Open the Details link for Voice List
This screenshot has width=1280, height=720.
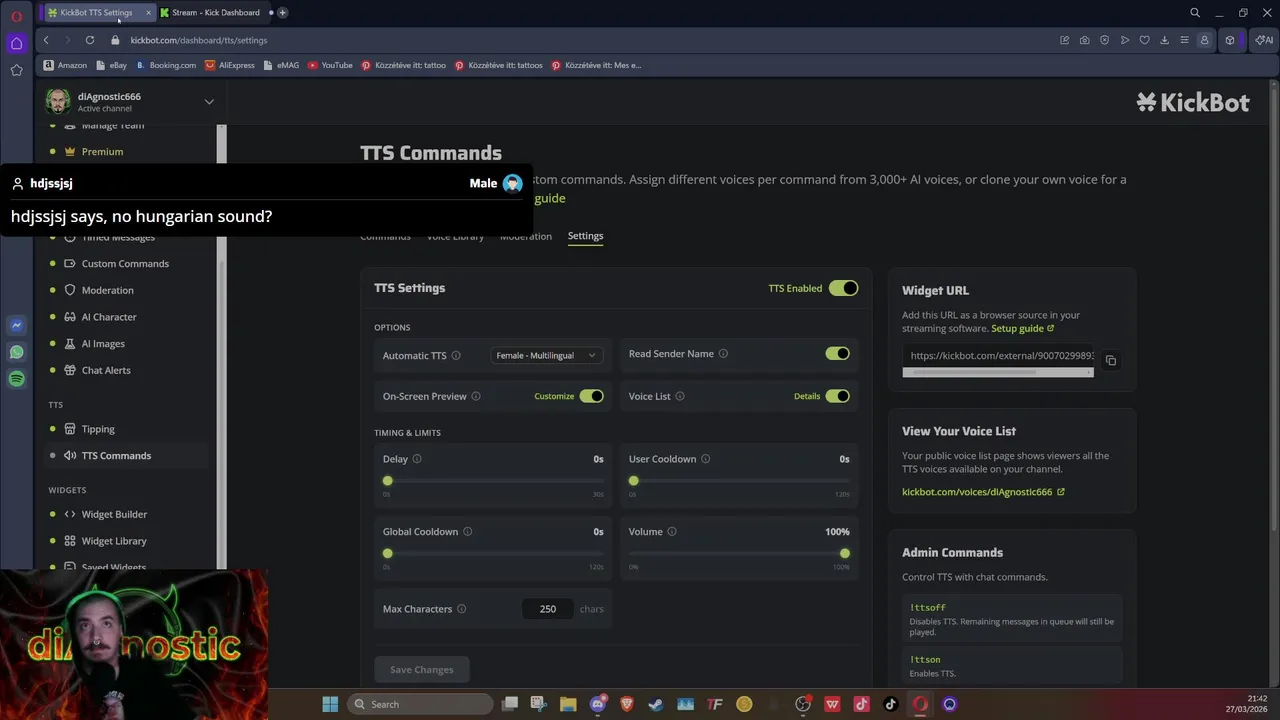807,396
